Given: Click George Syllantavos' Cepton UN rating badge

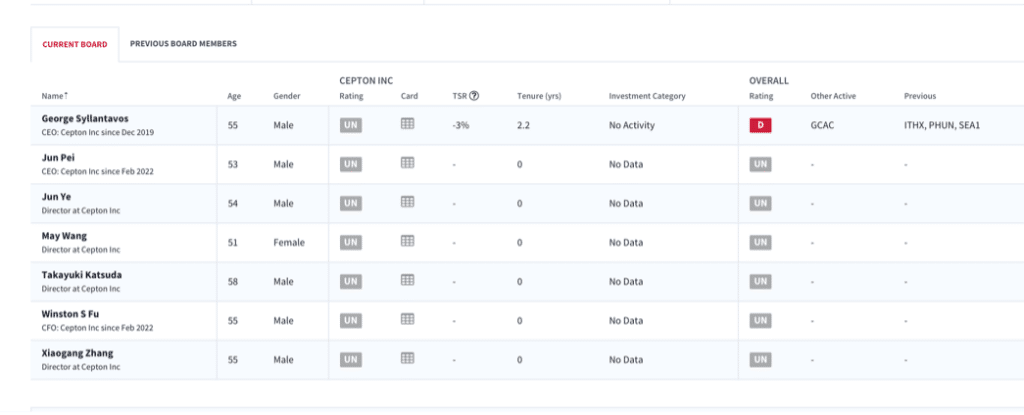Looking at the screenshot, I should (x=351, y=125).
